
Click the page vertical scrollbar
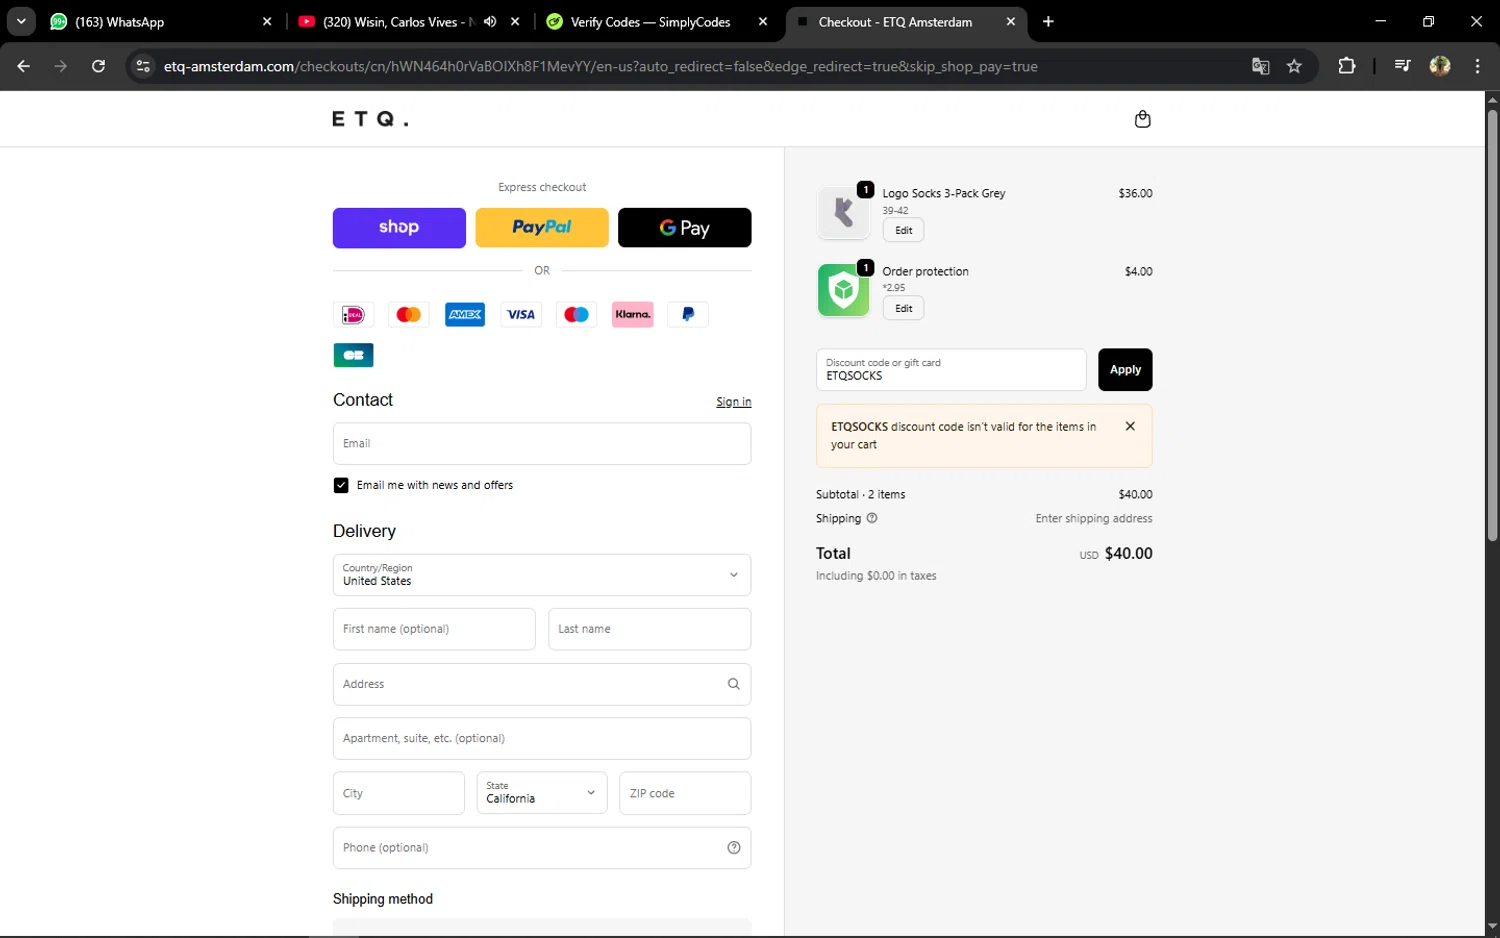pos(1492,325)
